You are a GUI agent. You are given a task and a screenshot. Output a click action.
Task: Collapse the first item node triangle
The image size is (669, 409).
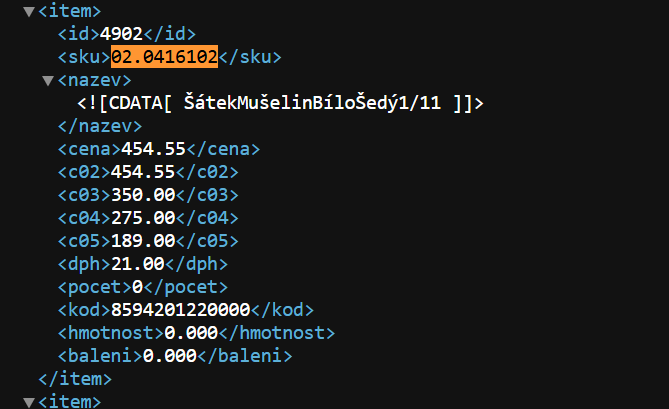point(29,12)
